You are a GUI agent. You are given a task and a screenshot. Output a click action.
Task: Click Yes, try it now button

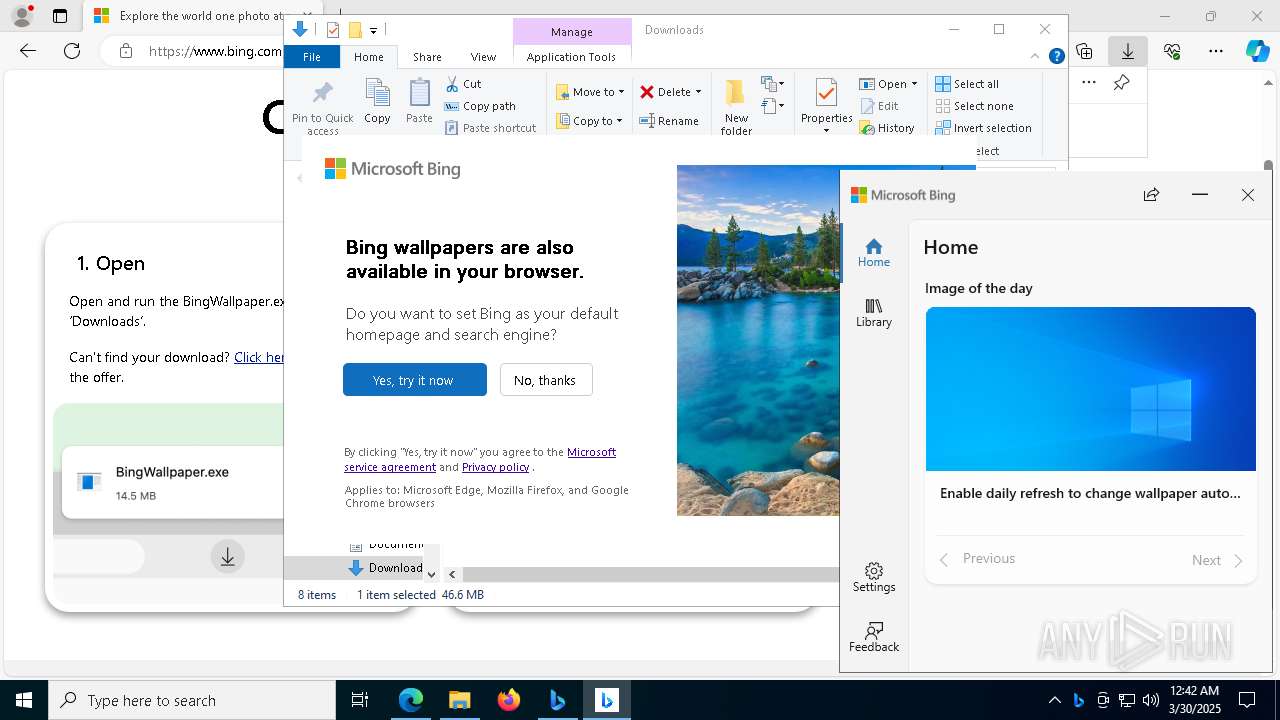414,380
